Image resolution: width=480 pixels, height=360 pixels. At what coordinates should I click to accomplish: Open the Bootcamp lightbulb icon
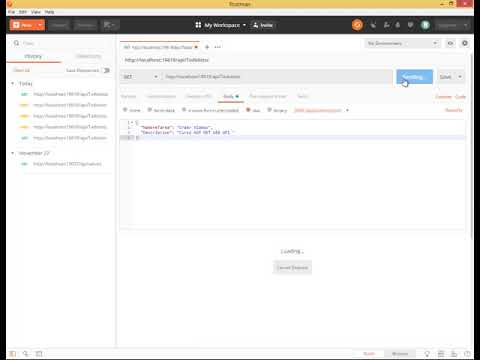tap(427, 354)
